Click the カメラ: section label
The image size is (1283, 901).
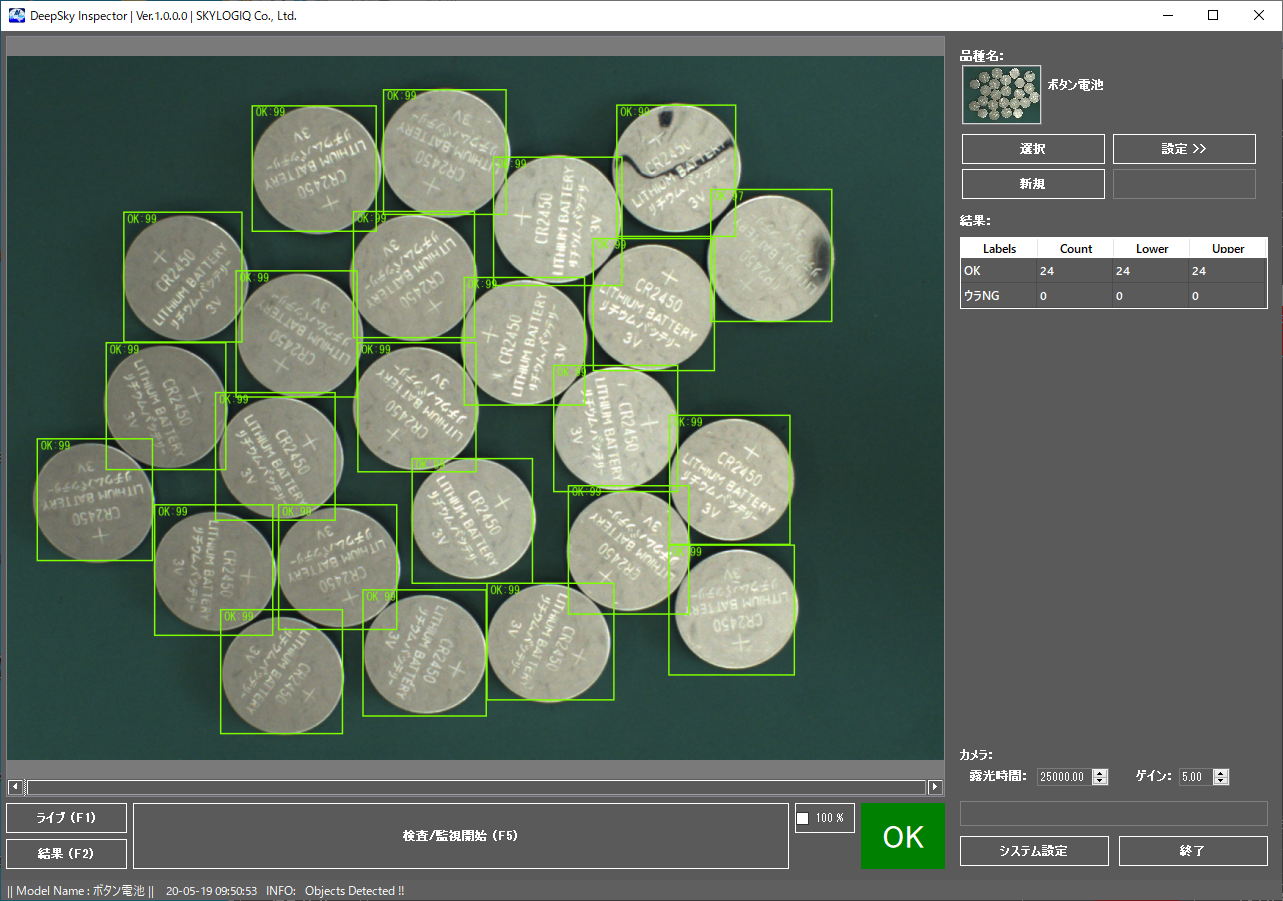[x=976, y=755]
